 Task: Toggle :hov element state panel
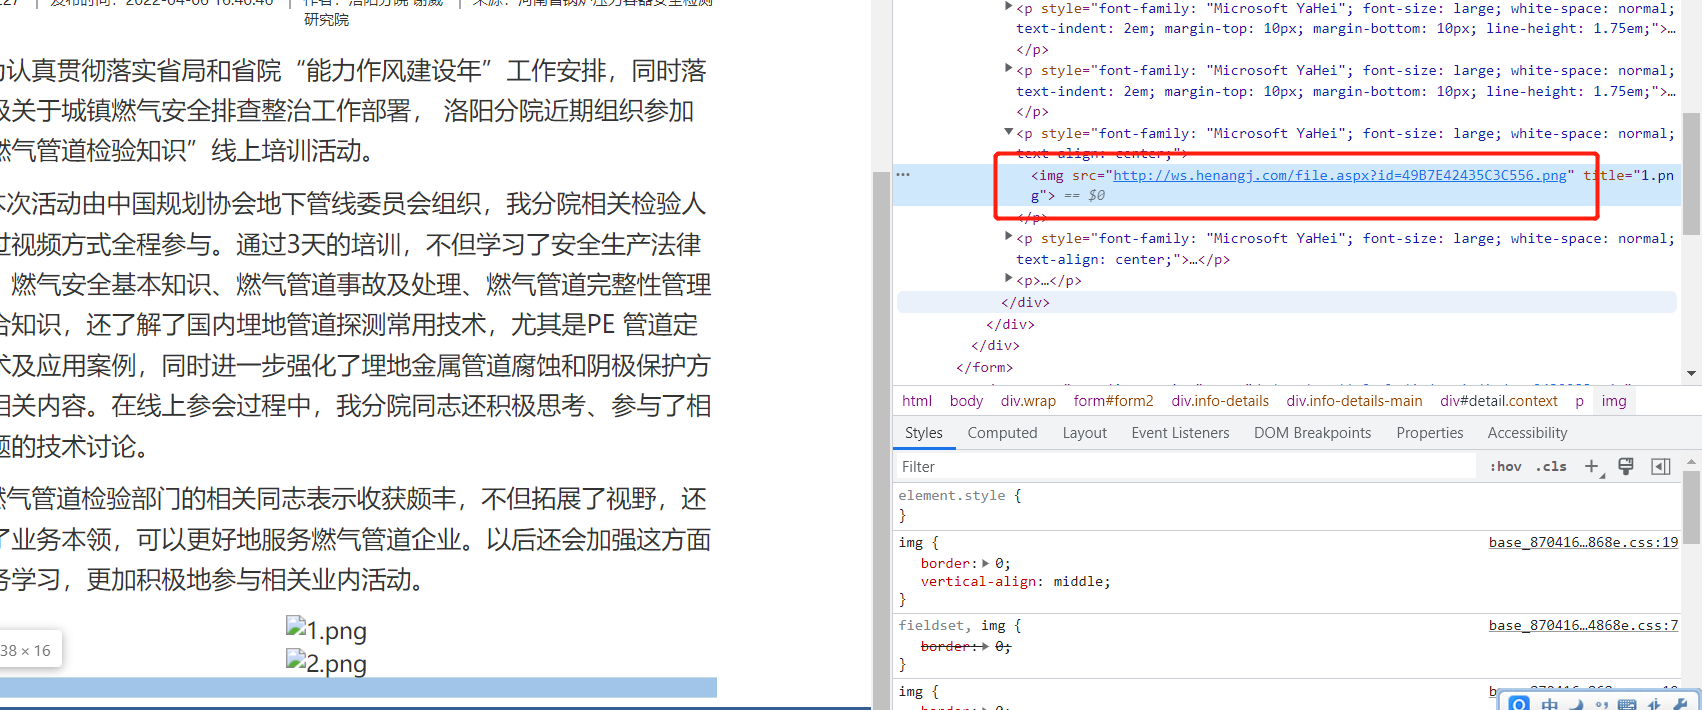1506,466
